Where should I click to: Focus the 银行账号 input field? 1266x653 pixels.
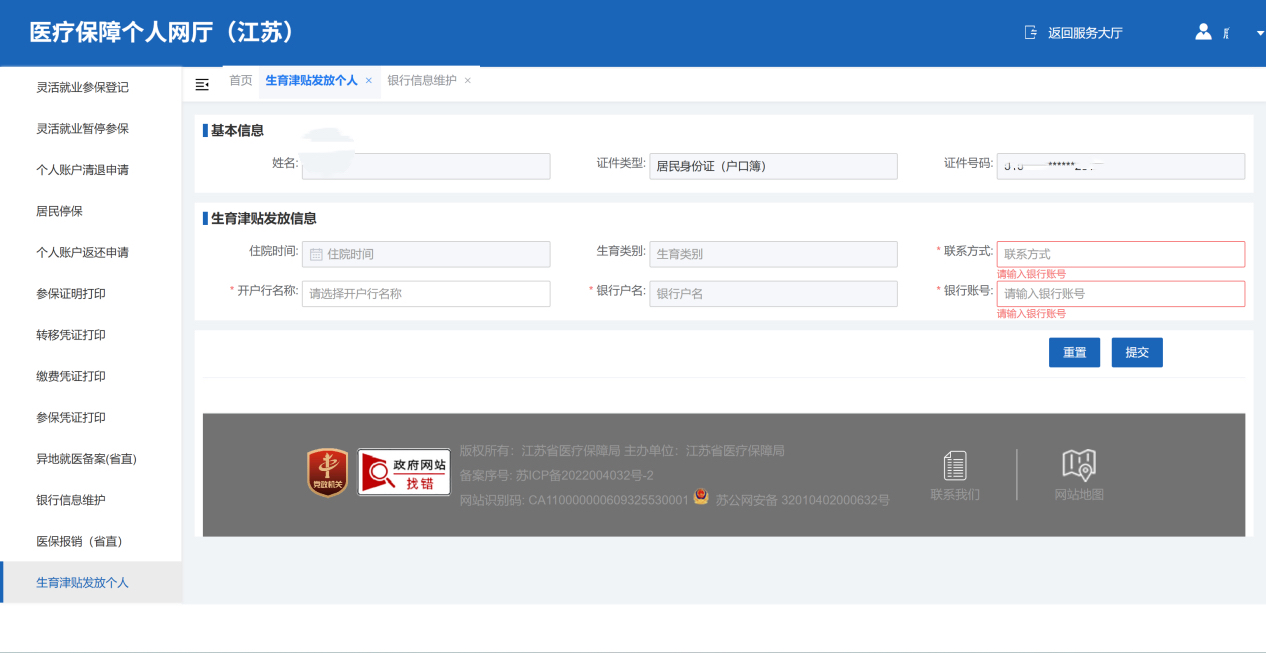click(1120, 294)
